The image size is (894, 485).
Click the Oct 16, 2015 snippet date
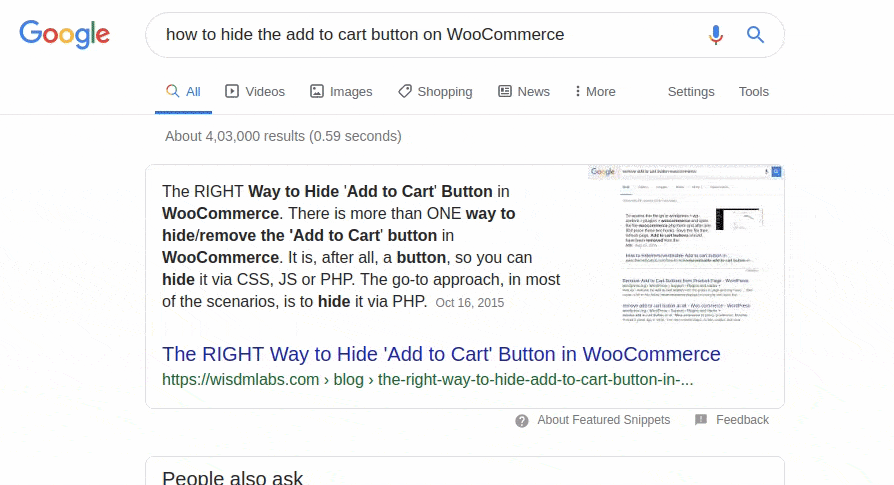tap(470, 303)
